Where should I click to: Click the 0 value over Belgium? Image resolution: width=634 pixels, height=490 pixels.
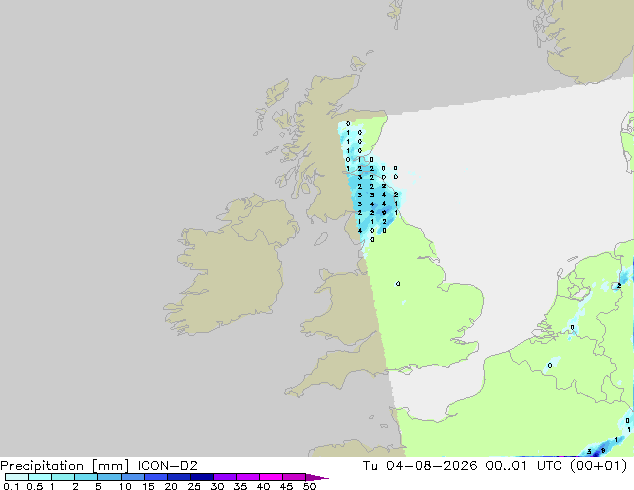coord(550,365)
